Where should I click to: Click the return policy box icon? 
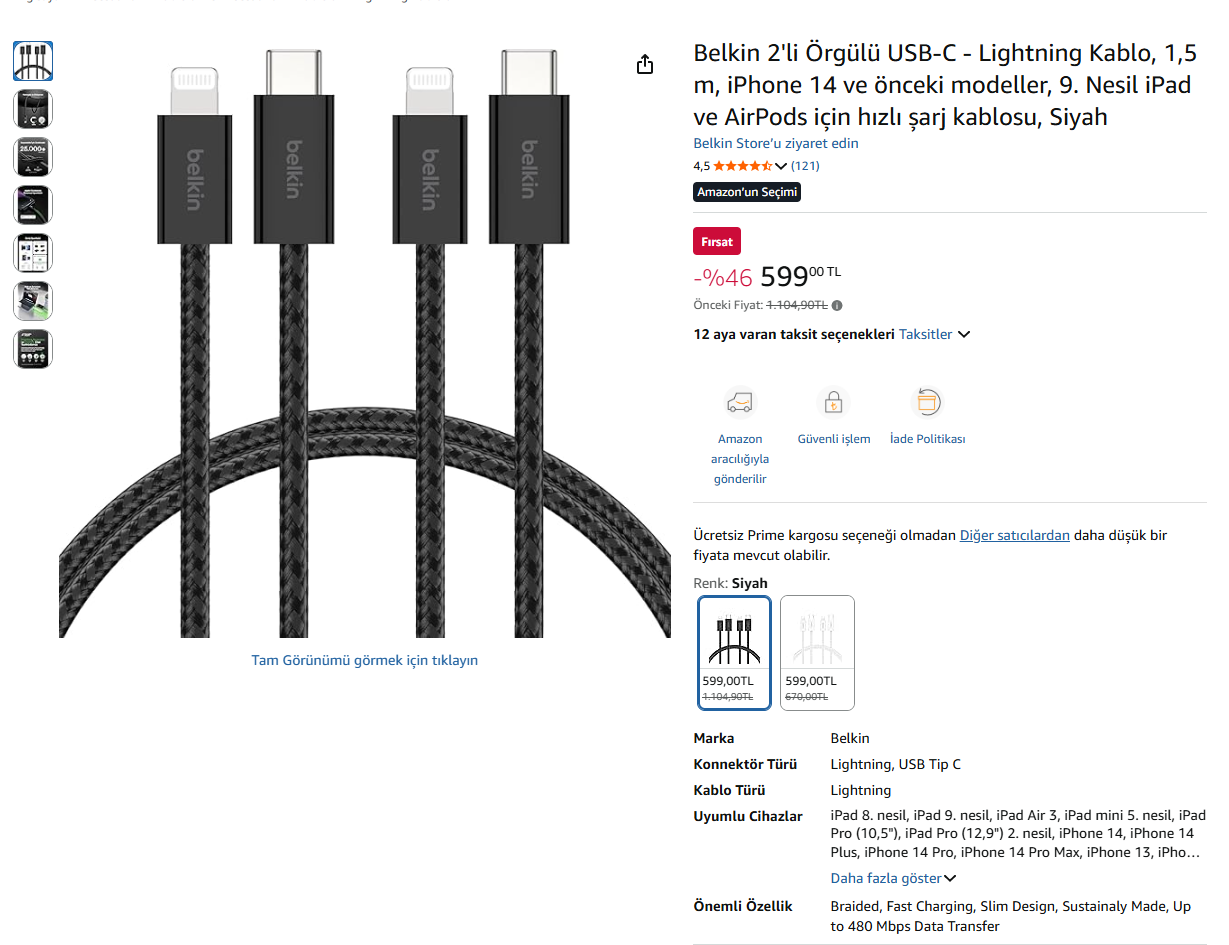click(x=927, y=403)
